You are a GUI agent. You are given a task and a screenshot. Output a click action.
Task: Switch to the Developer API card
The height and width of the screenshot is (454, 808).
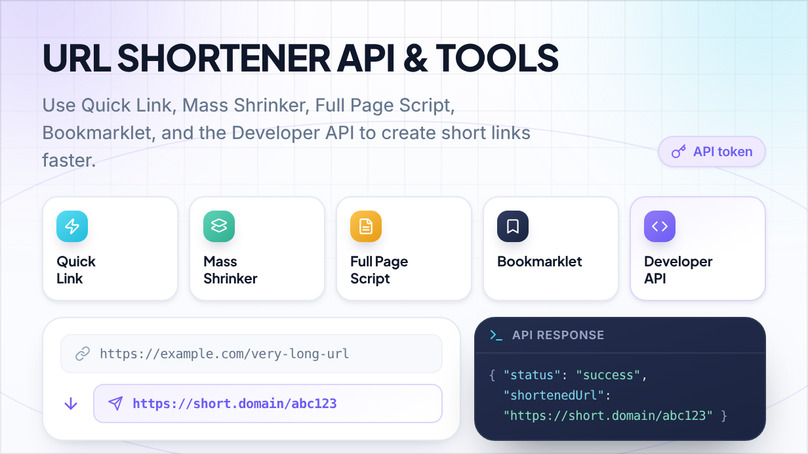[x=698, y=248]
